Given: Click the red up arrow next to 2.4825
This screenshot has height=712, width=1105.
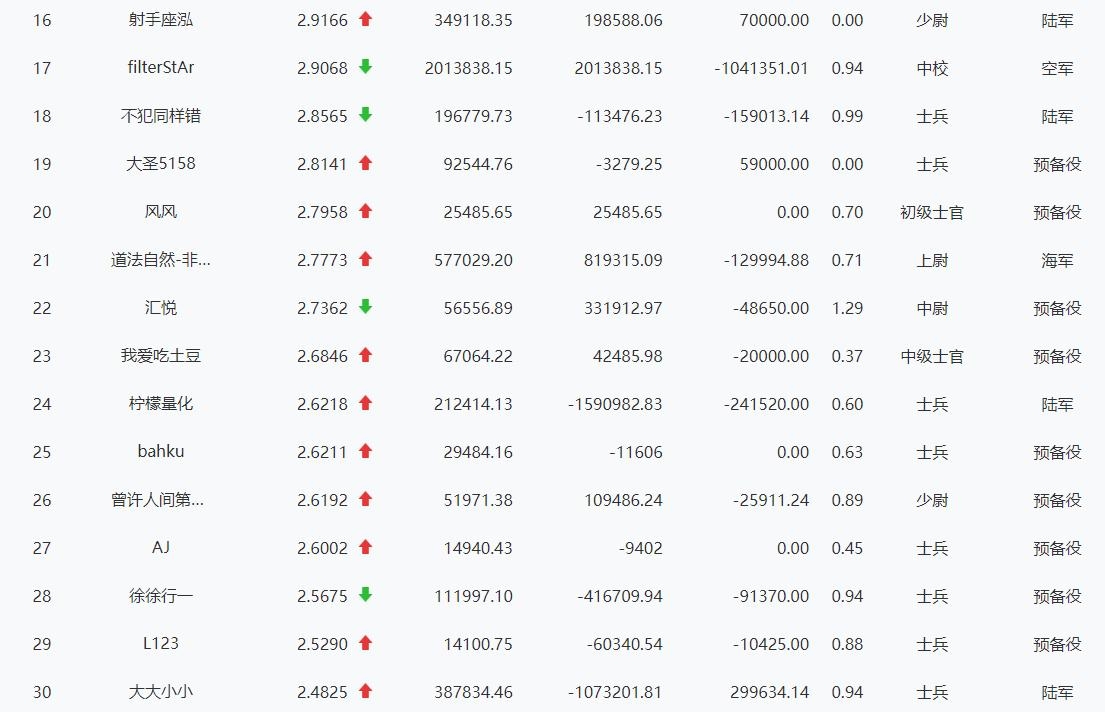Looking at the screenshot, I should (365, 691).
